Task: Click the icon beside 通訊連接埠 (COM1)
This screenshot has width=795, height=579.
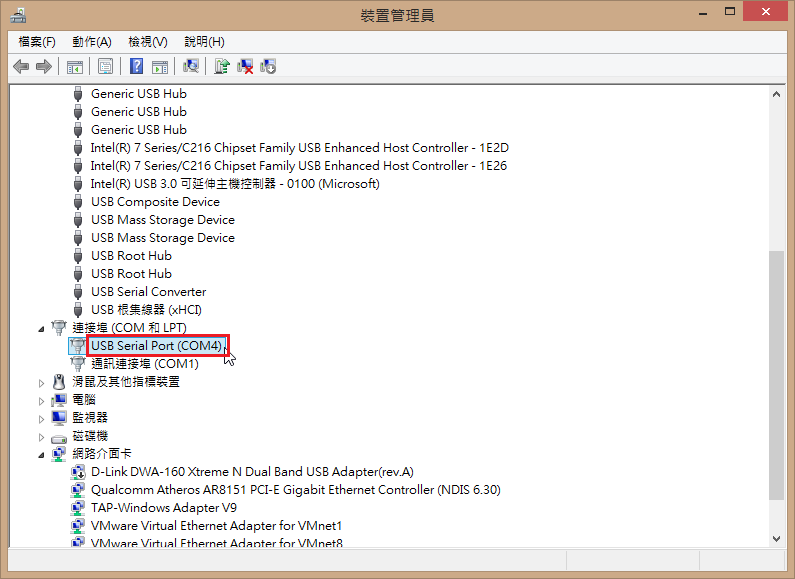Action: pos(78,364)
